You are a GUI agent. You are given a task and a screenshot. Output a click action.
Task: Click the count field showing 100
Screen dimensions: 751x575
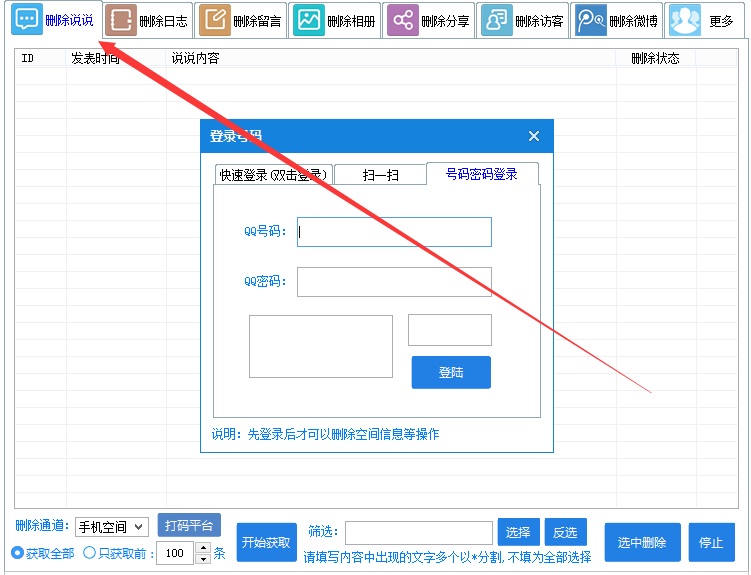coord(175,553)
